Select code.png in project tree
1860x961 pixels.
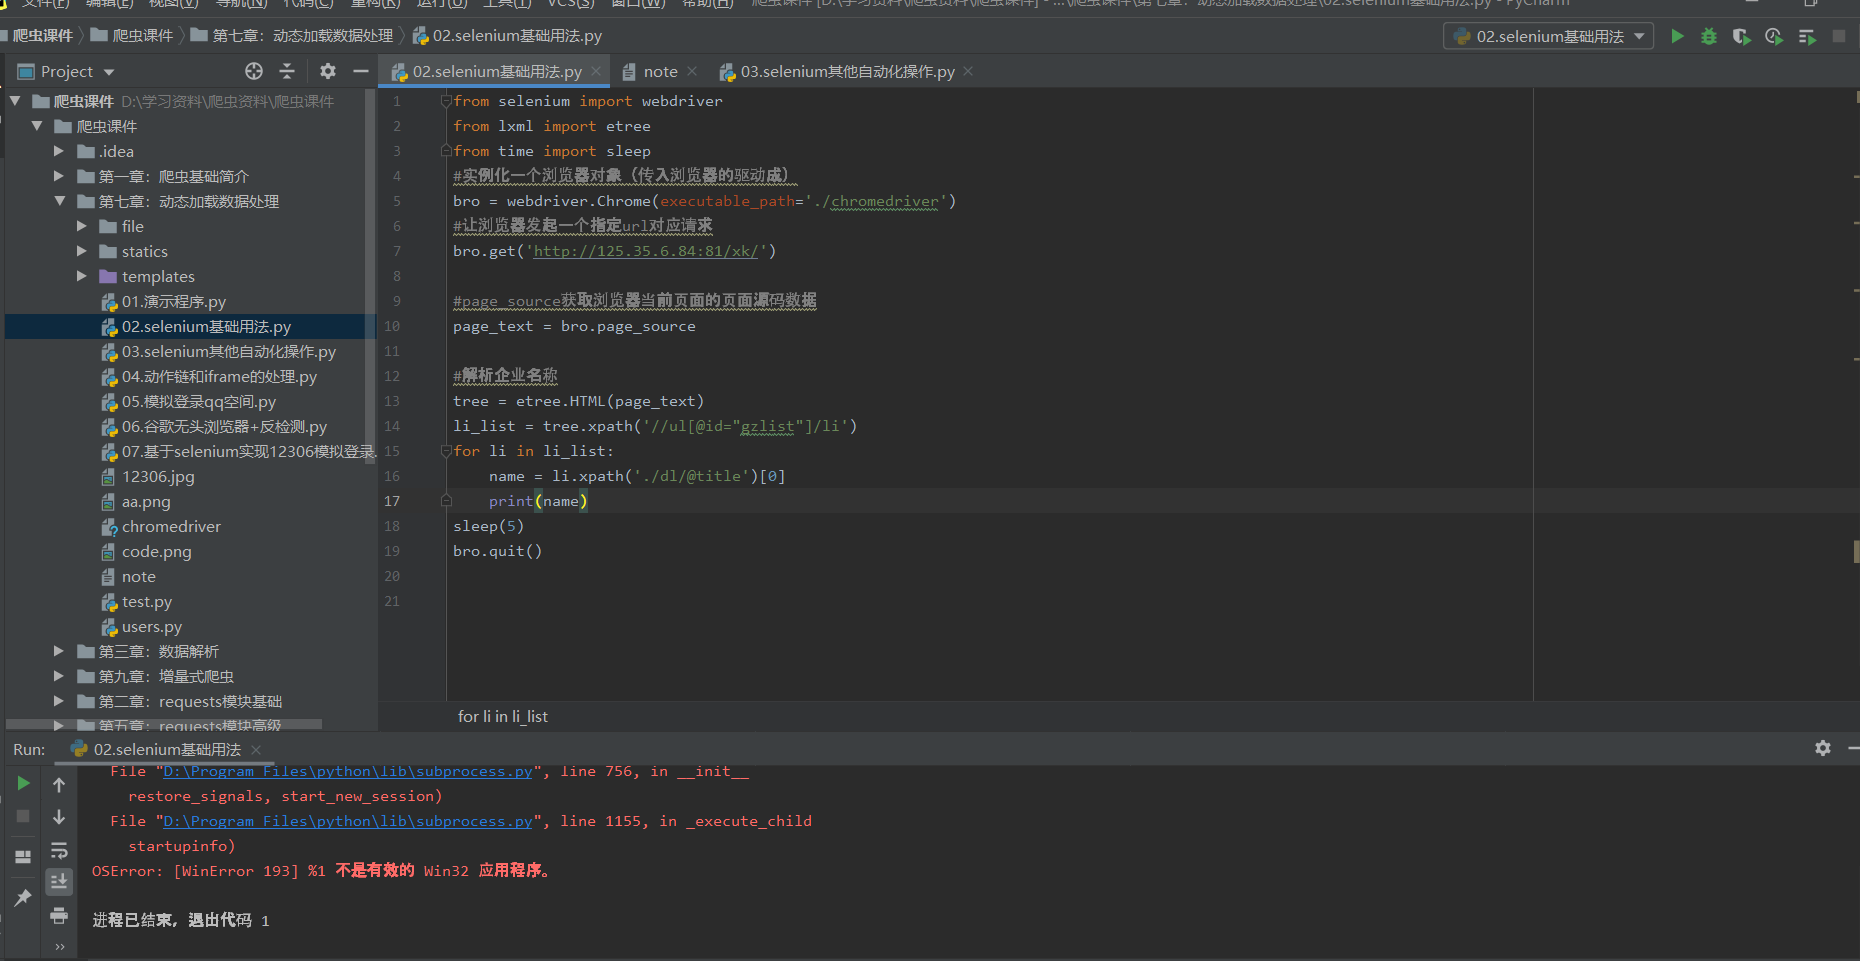(x=156, y=551)
